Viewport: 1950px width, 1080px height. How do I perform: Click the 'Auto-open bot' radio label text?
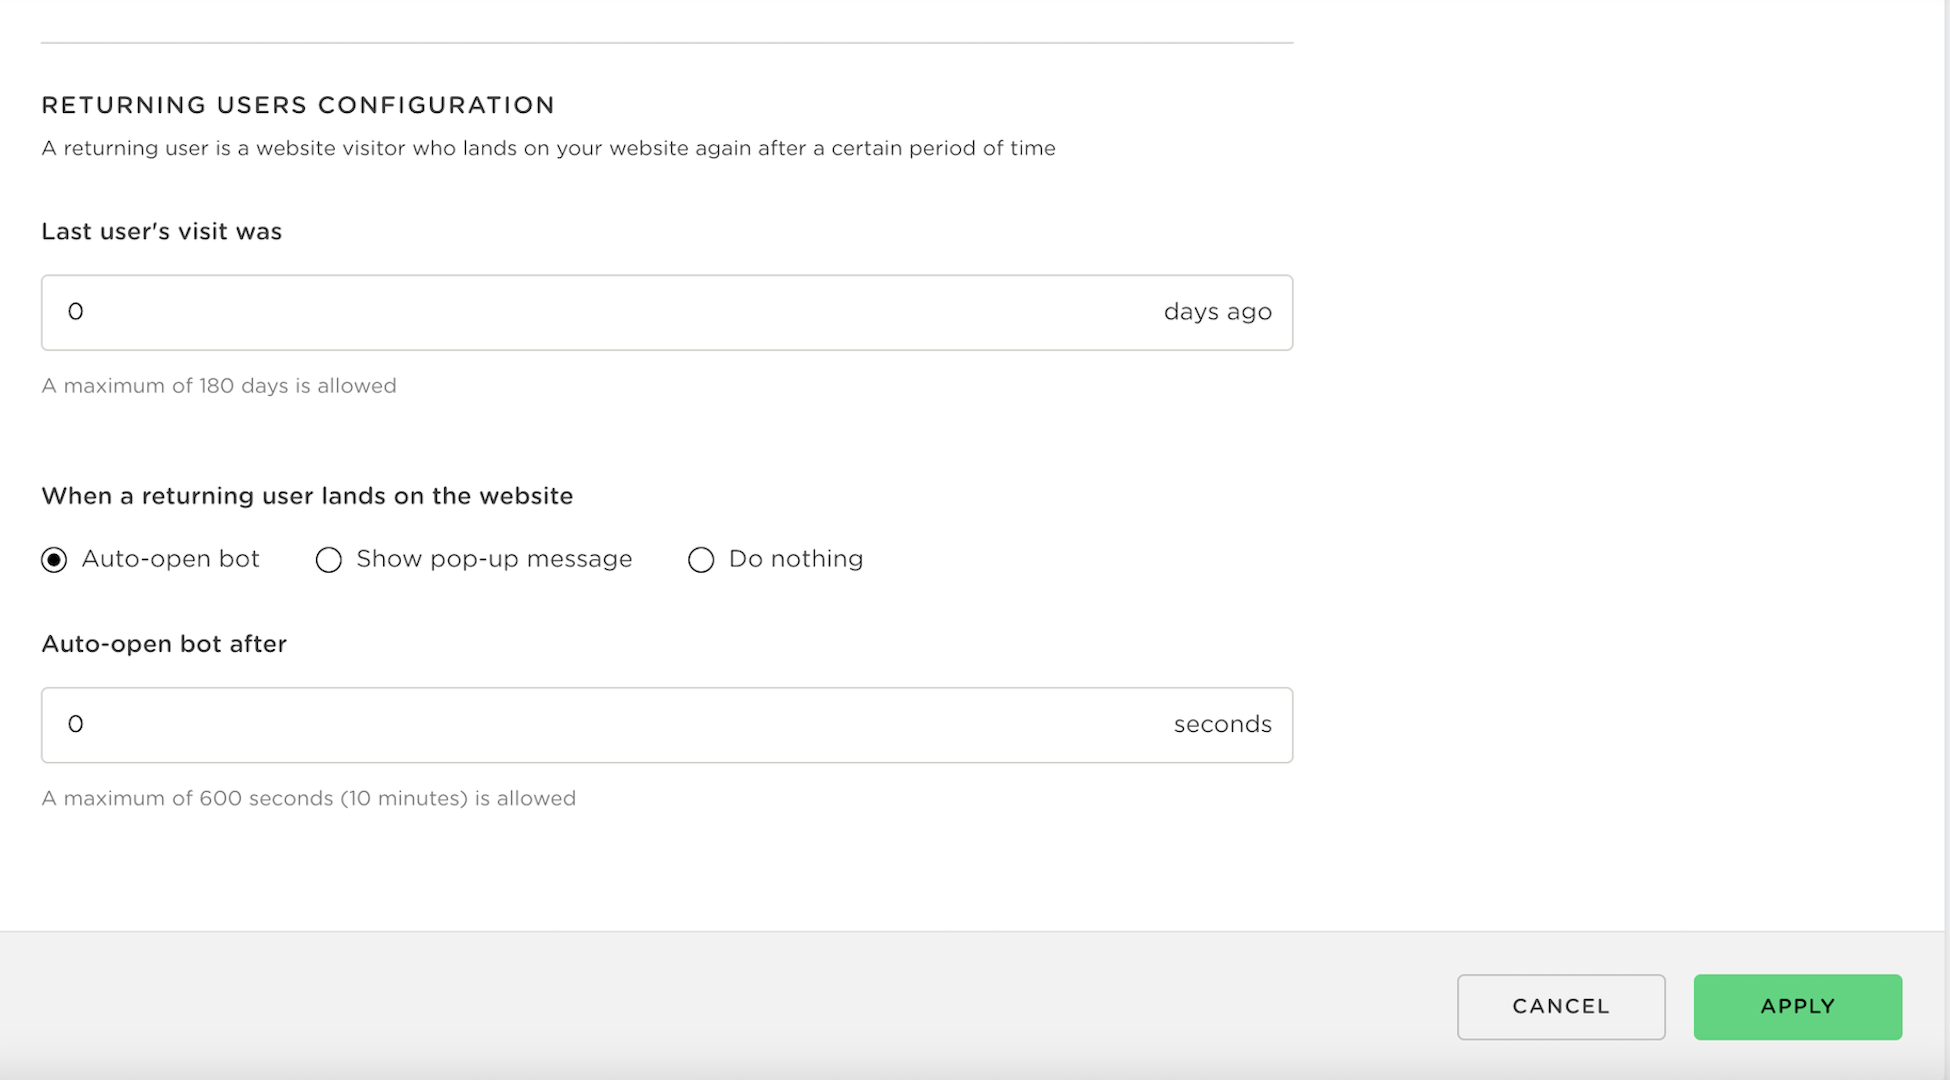pos(170,559)
